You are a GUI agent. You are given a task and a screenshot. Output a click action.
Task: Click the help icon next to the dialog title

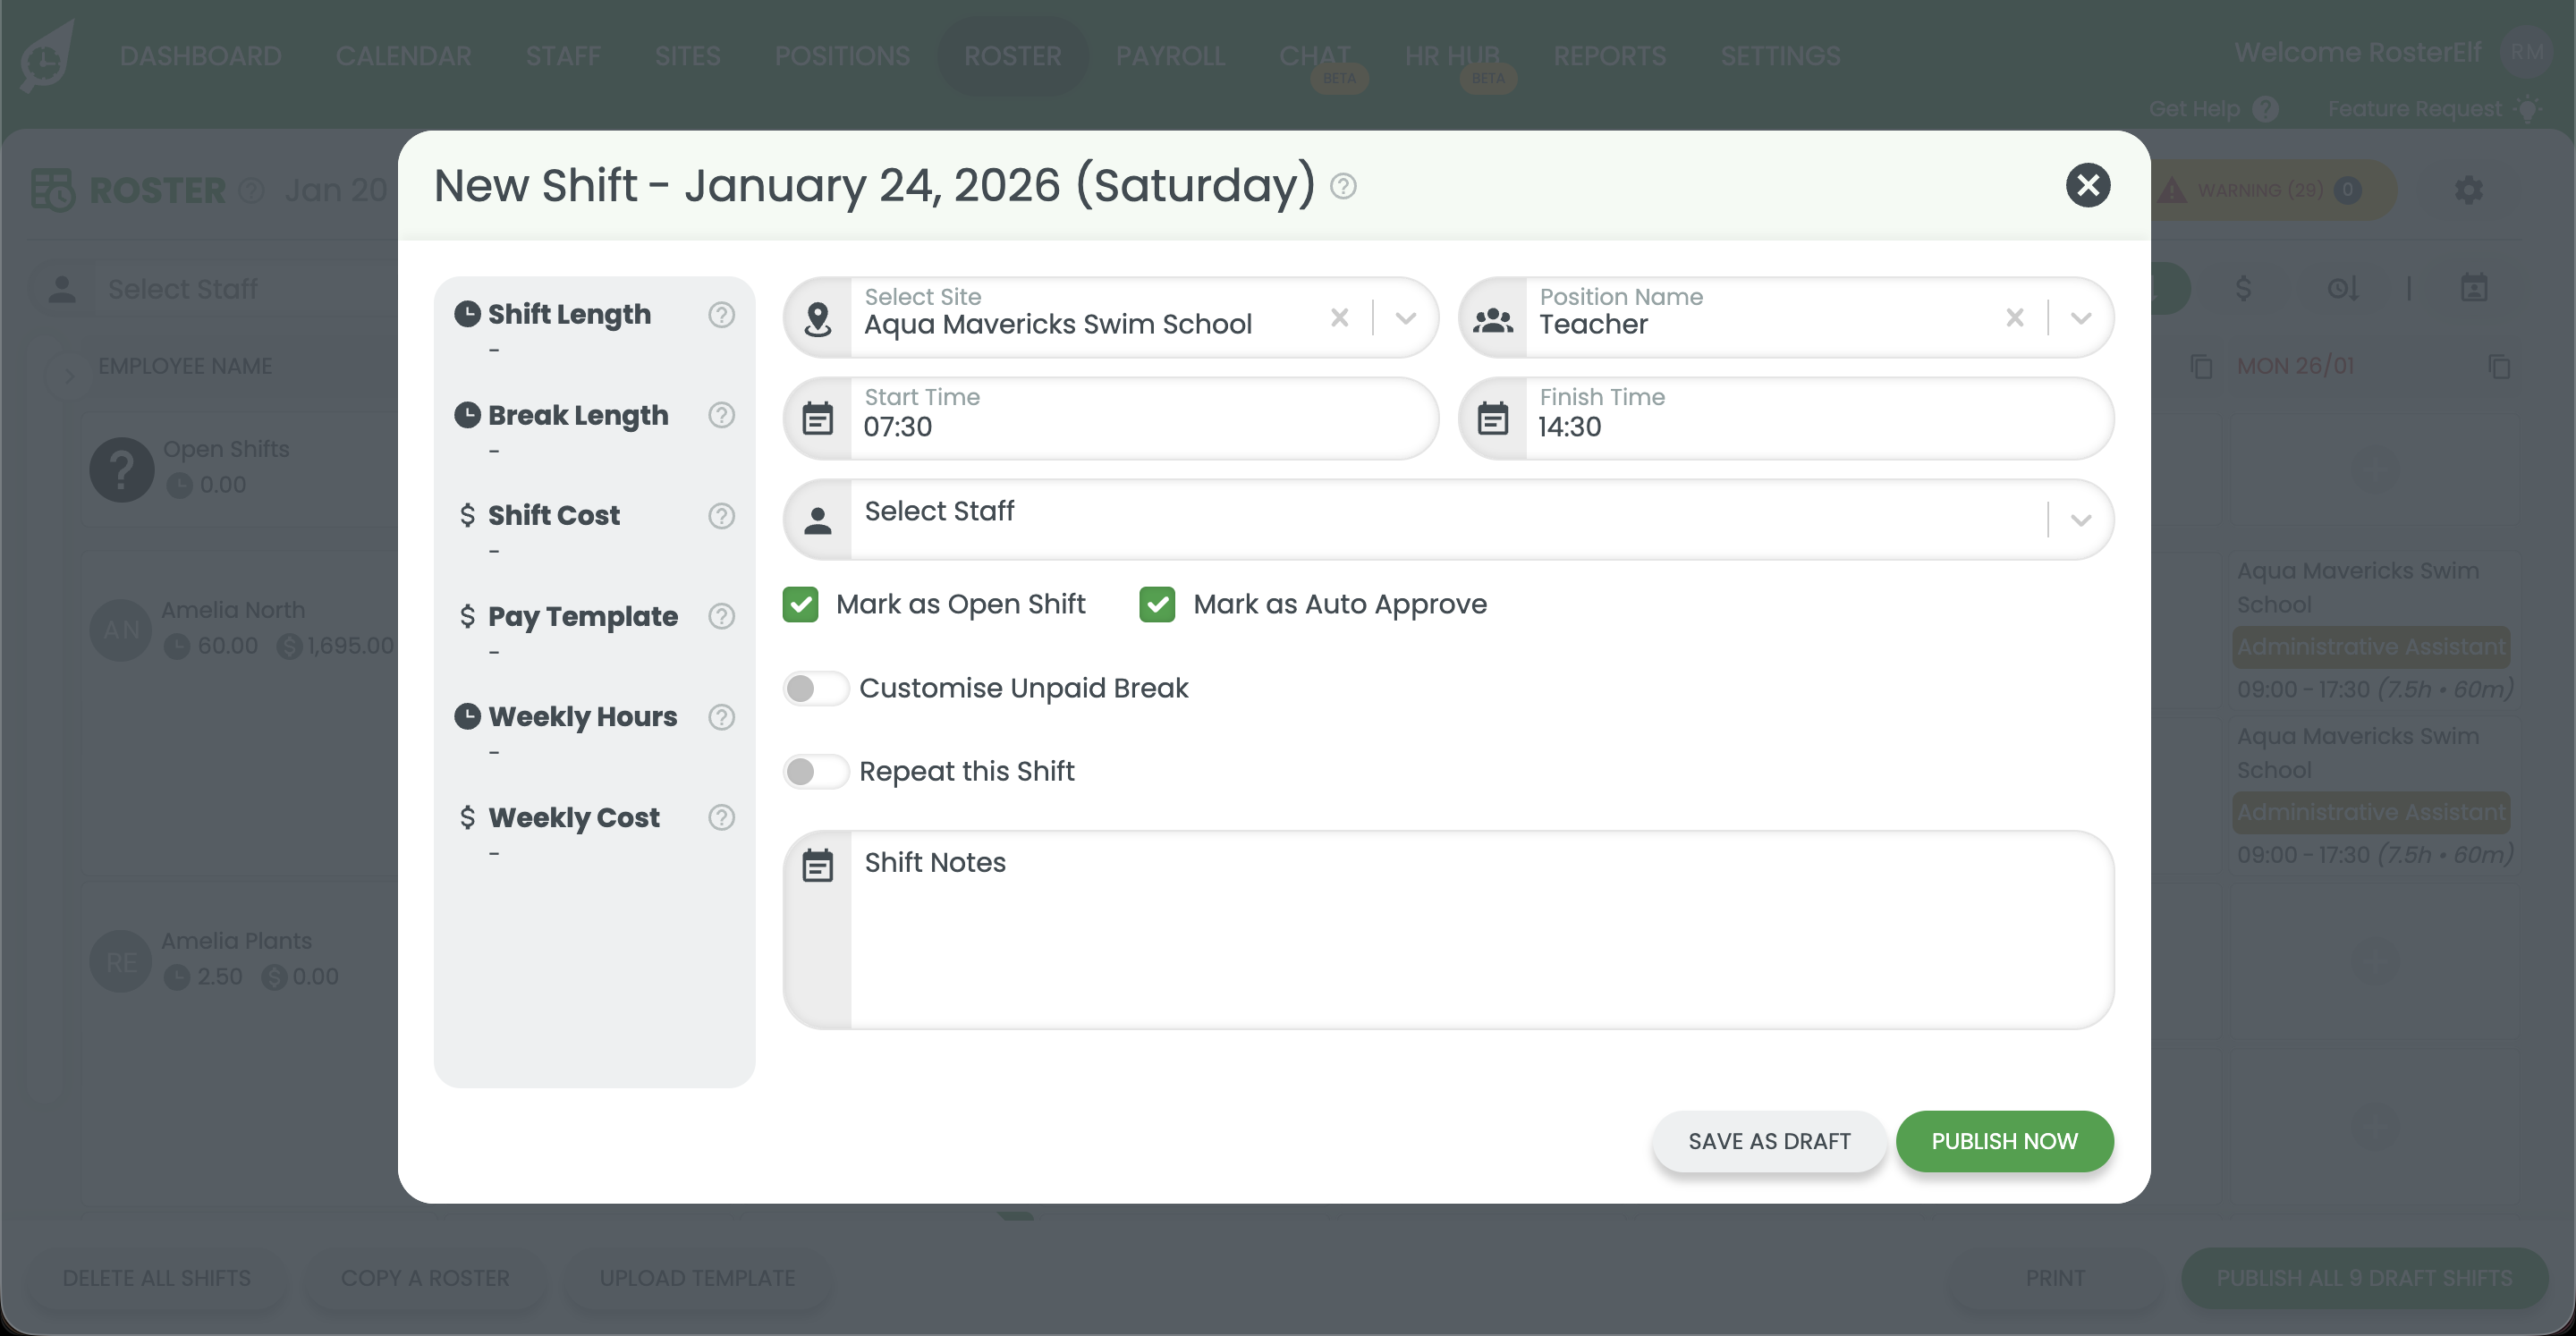coord(1342,186)
